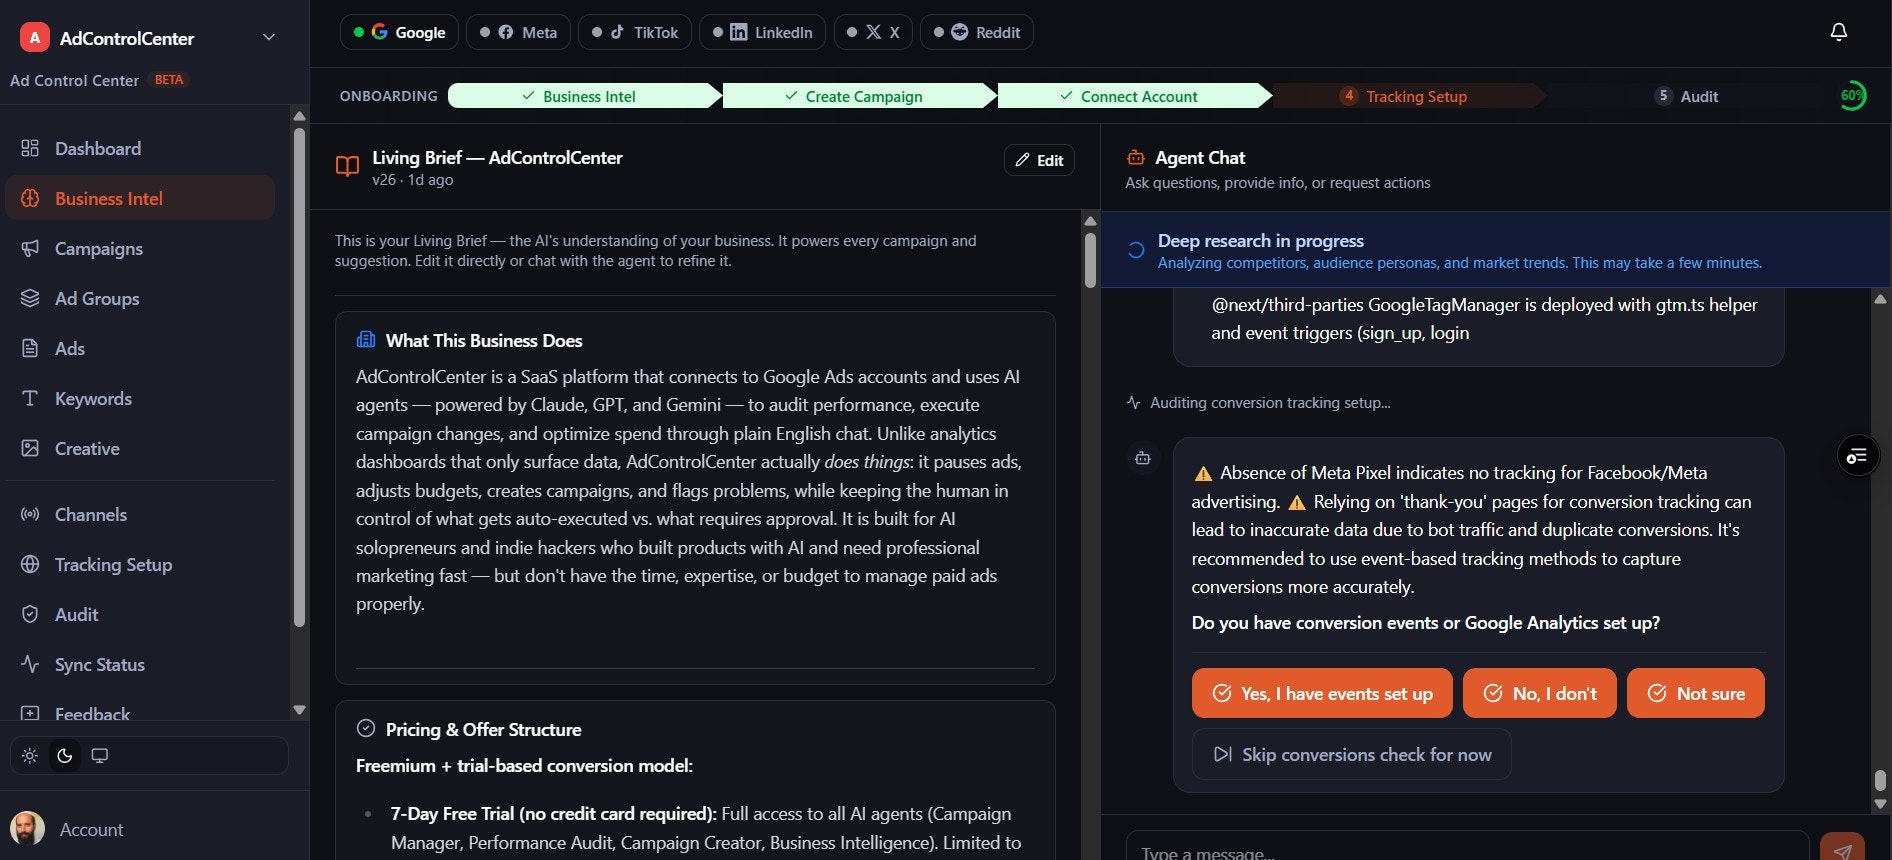Viewport: 1892px width, 860px height.
Task: Choose 'Yes, I have events set up'
Action: (1322, 693)
